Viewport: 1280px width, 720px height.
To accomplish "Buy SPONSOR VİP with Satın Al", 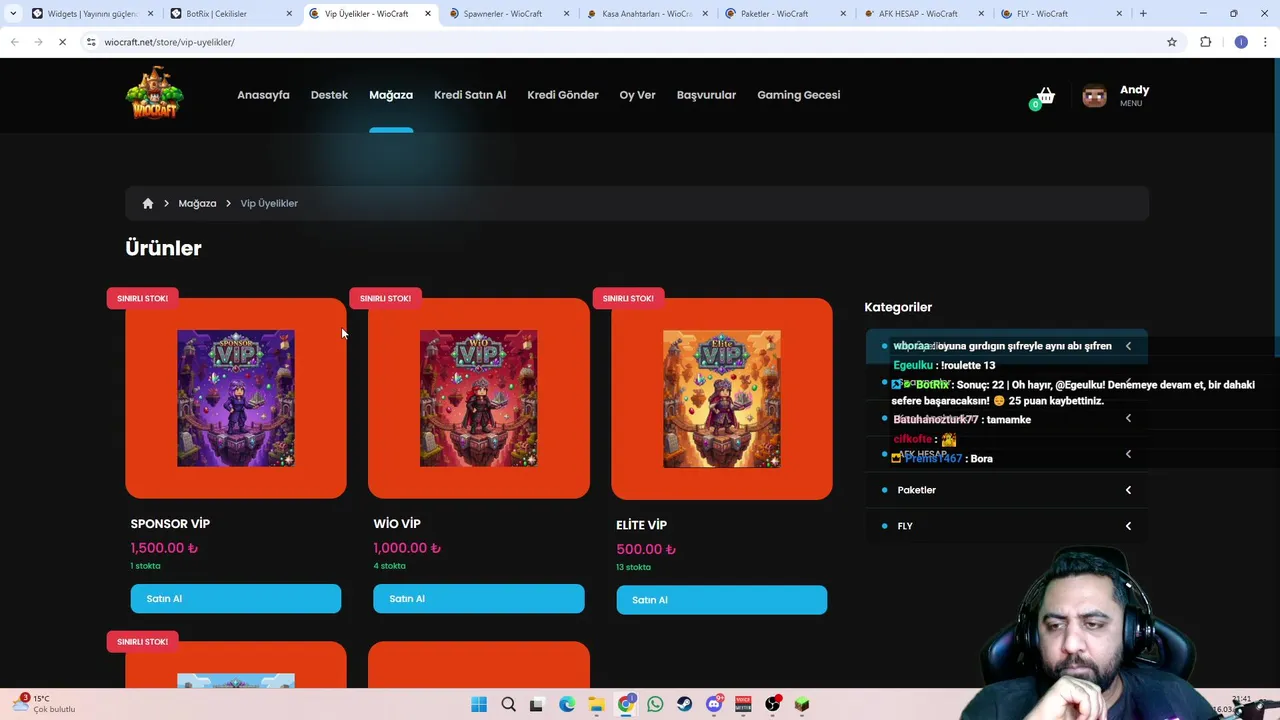I will tap(236, 599).
